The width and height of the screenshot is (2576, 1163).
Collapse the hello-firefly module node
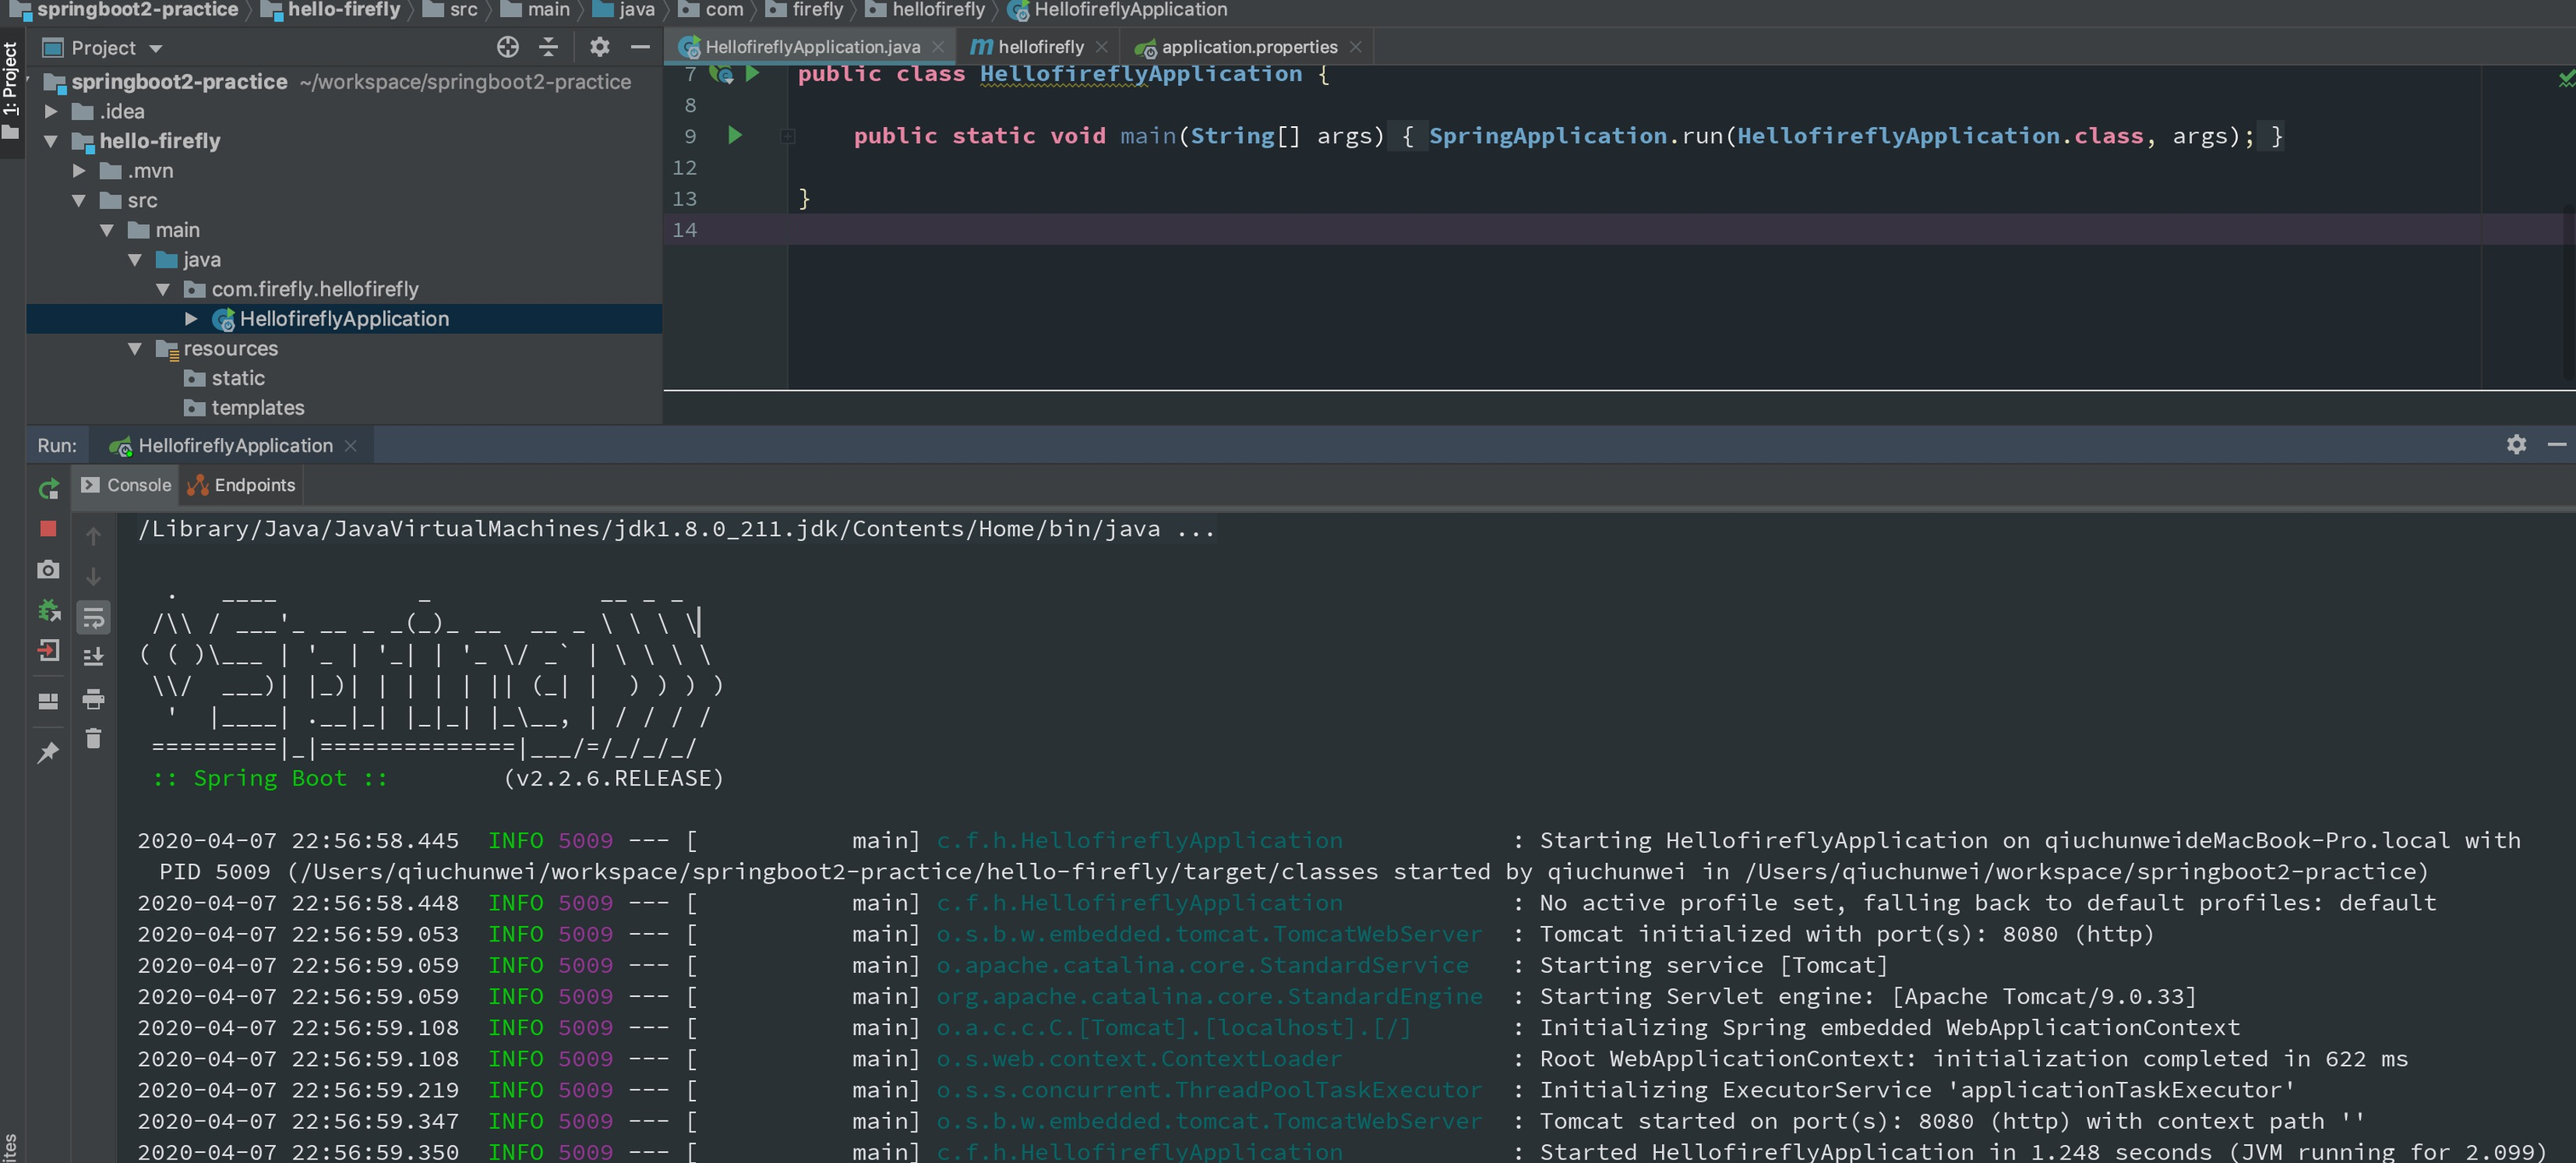51,141
